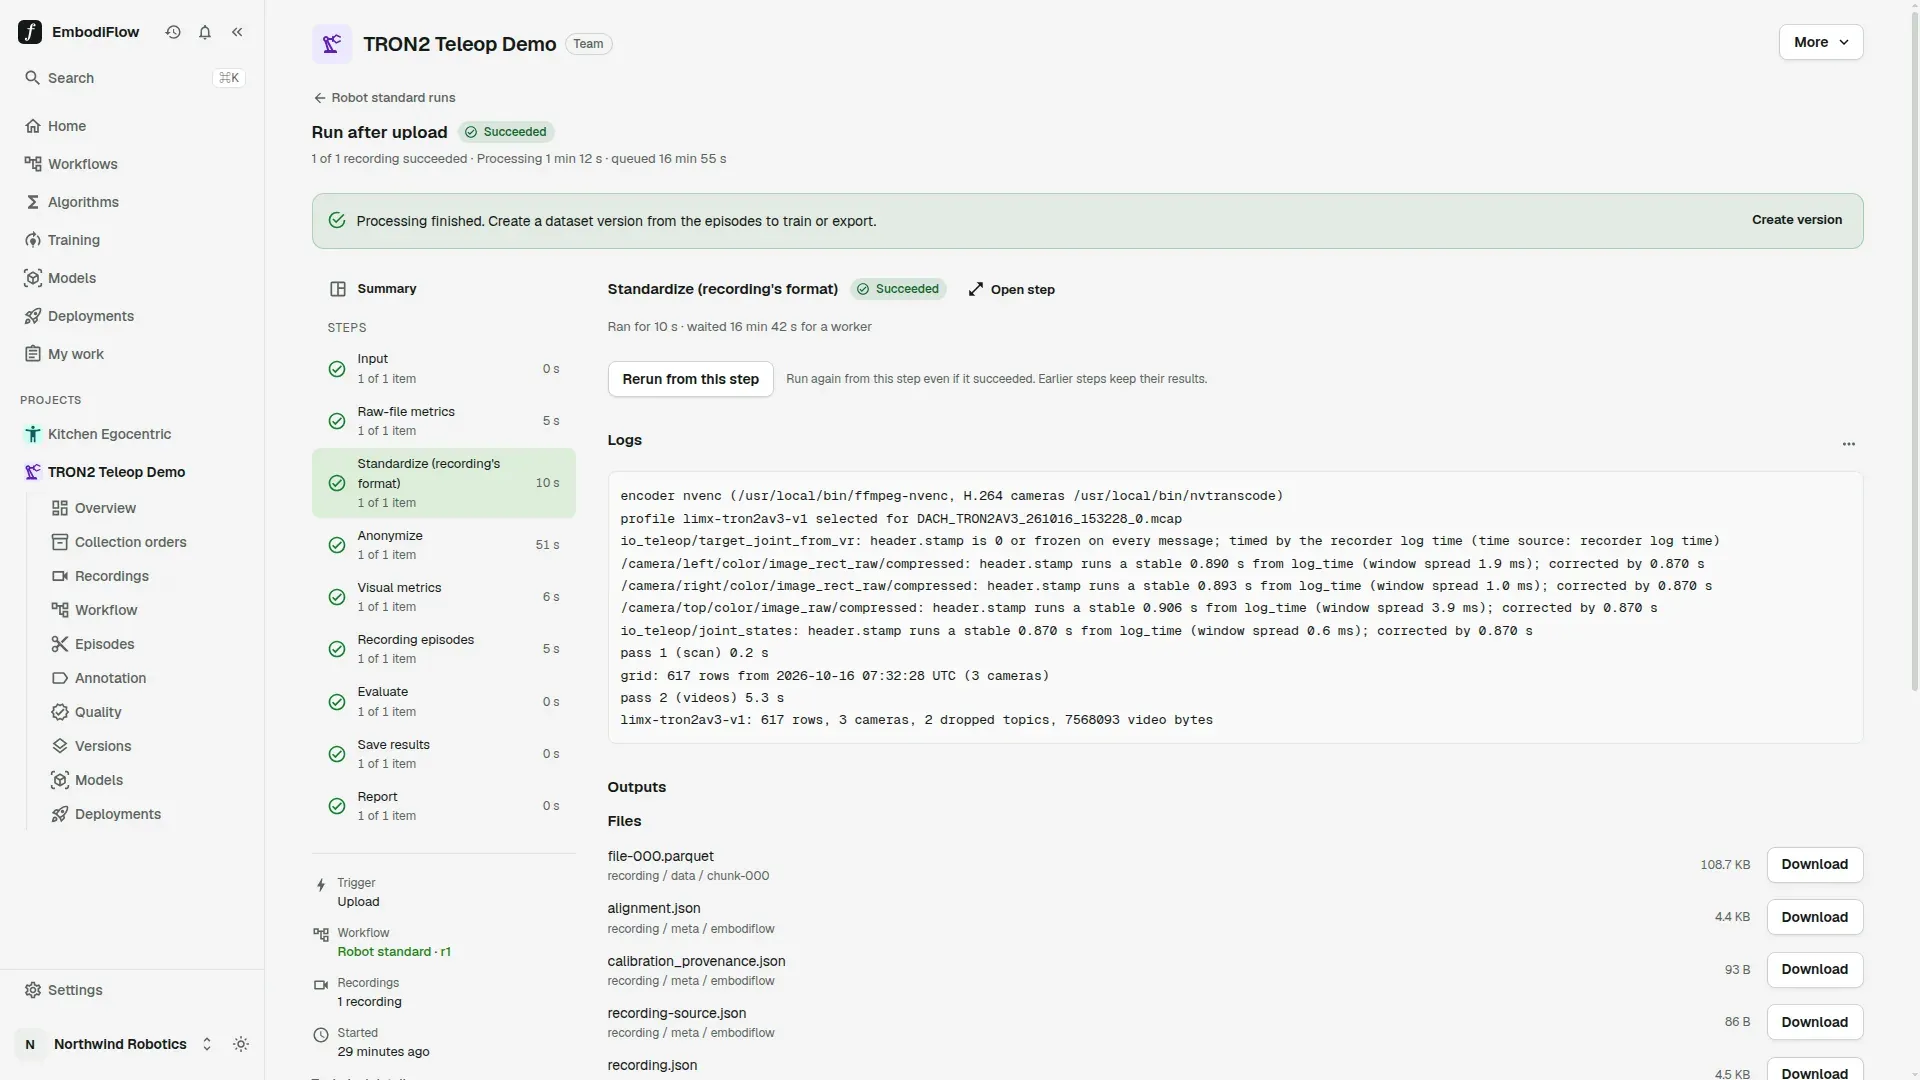Collapse the sidebar with double chevron
The height and width of the screenshot is (1080, 1920).
point(237,32)
